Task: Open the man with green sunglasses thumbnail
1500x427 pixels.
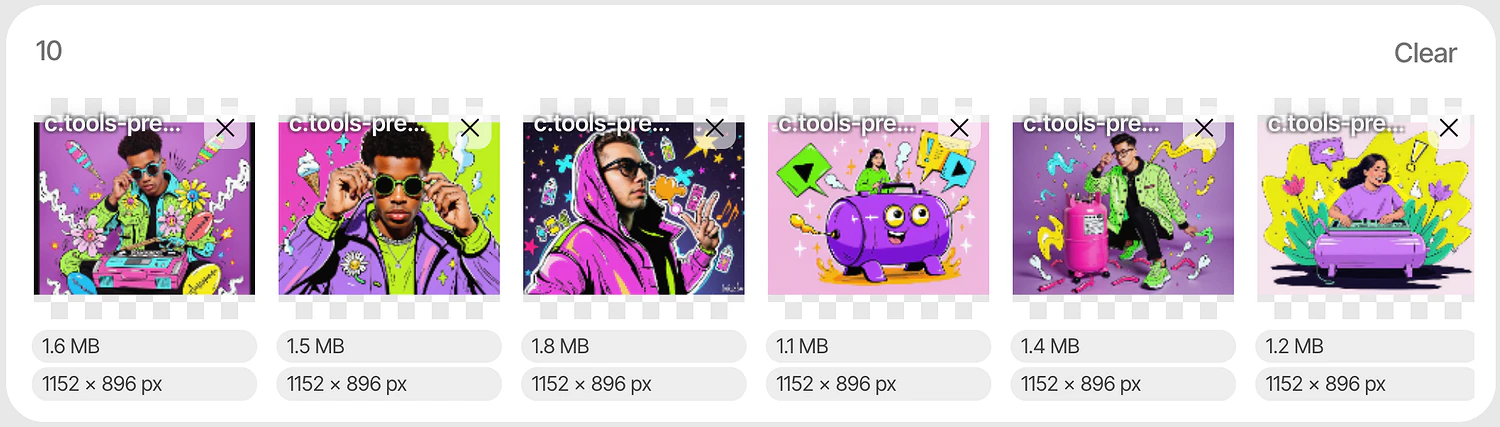Action: (389, 208)
